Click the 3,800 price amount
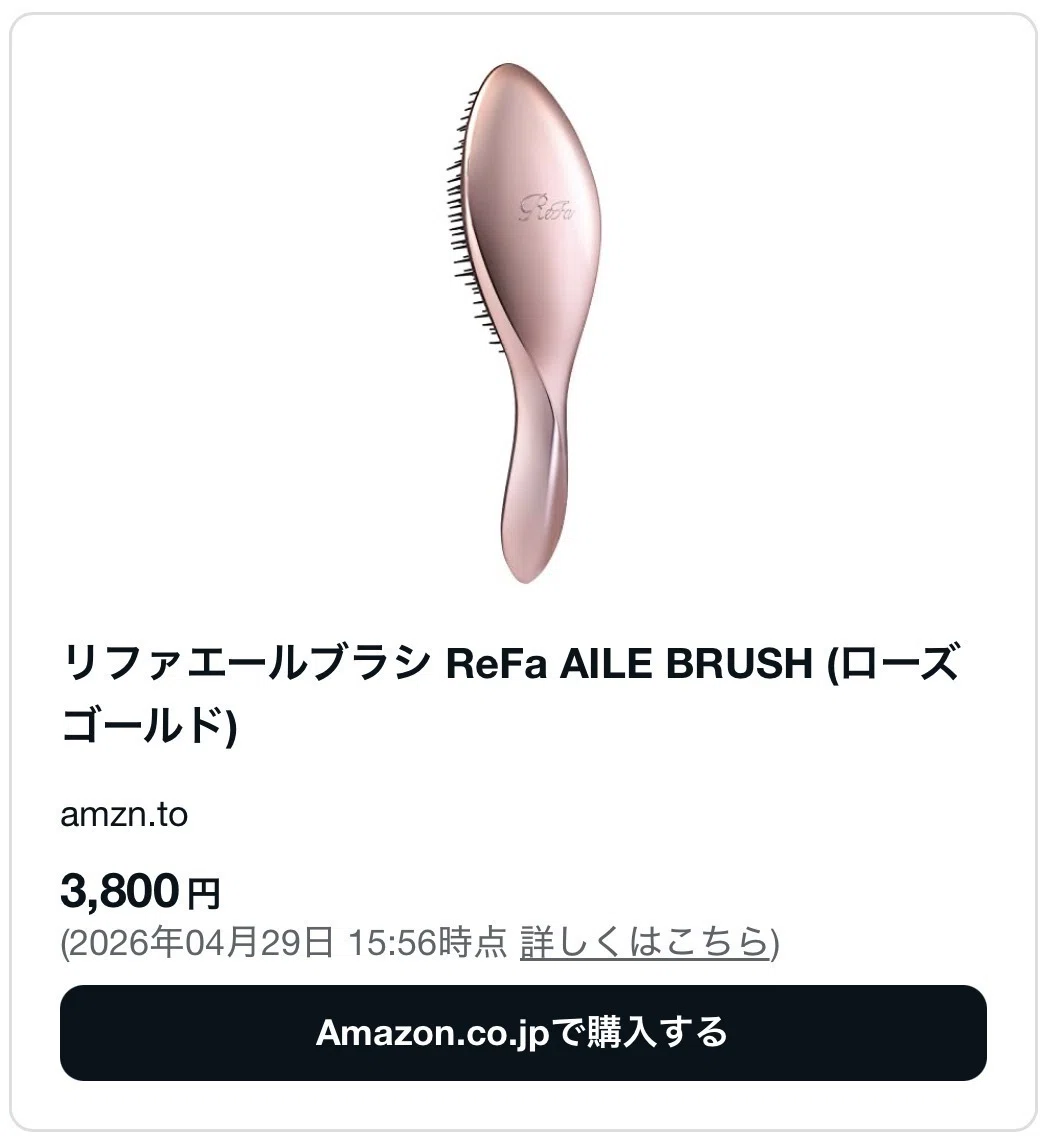 [x=120, y=890]
